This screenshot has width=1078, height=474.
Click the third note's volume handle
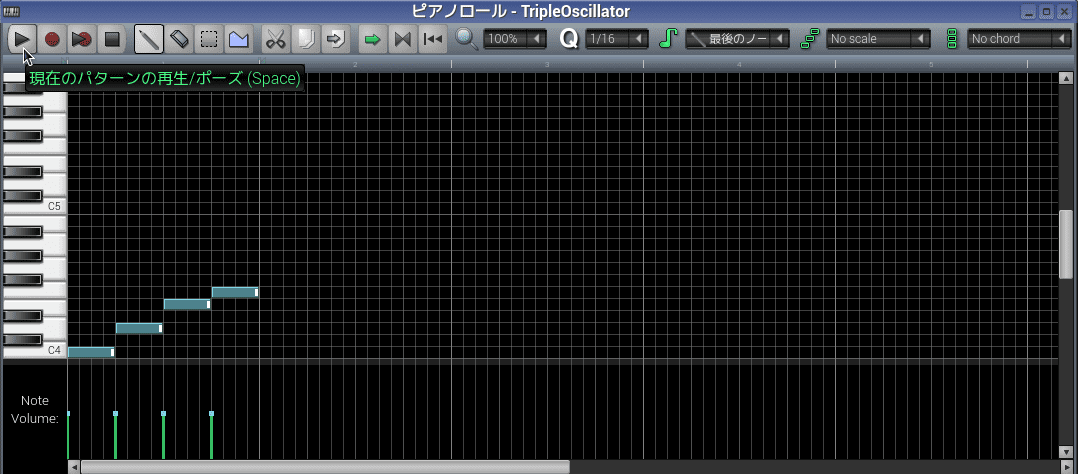(x=164, y=413)
